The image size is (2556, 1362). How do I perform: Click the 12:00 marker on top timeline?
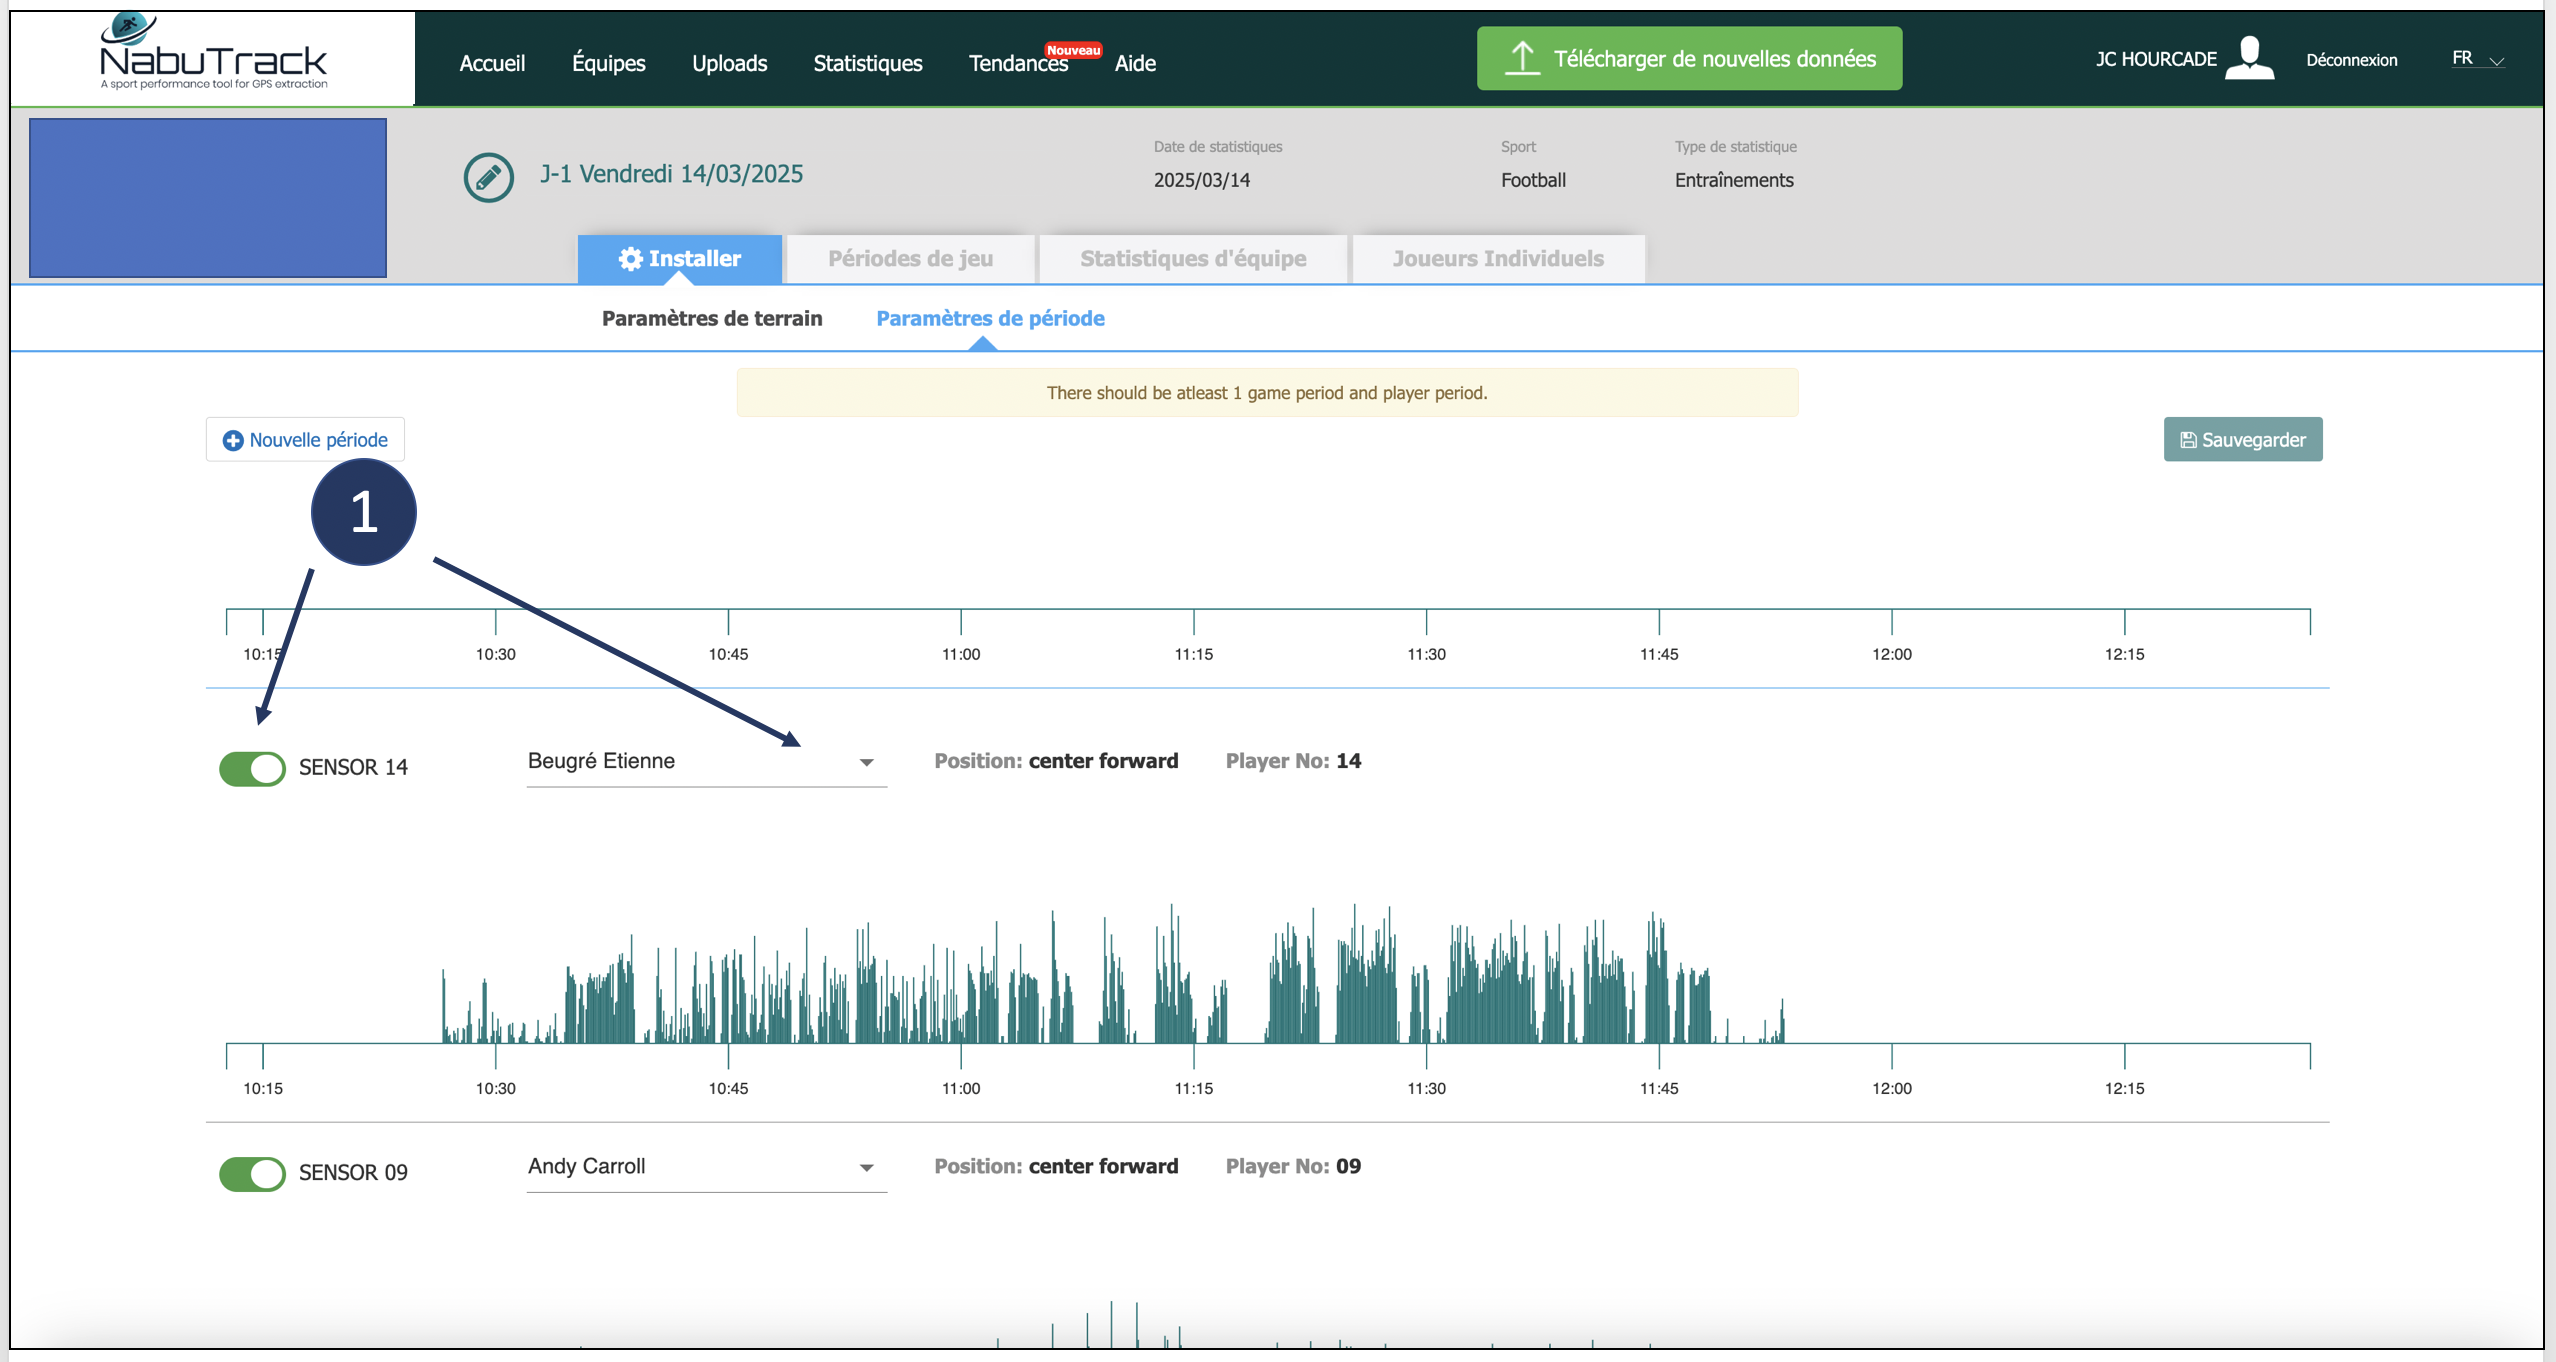pos(1891,654)
